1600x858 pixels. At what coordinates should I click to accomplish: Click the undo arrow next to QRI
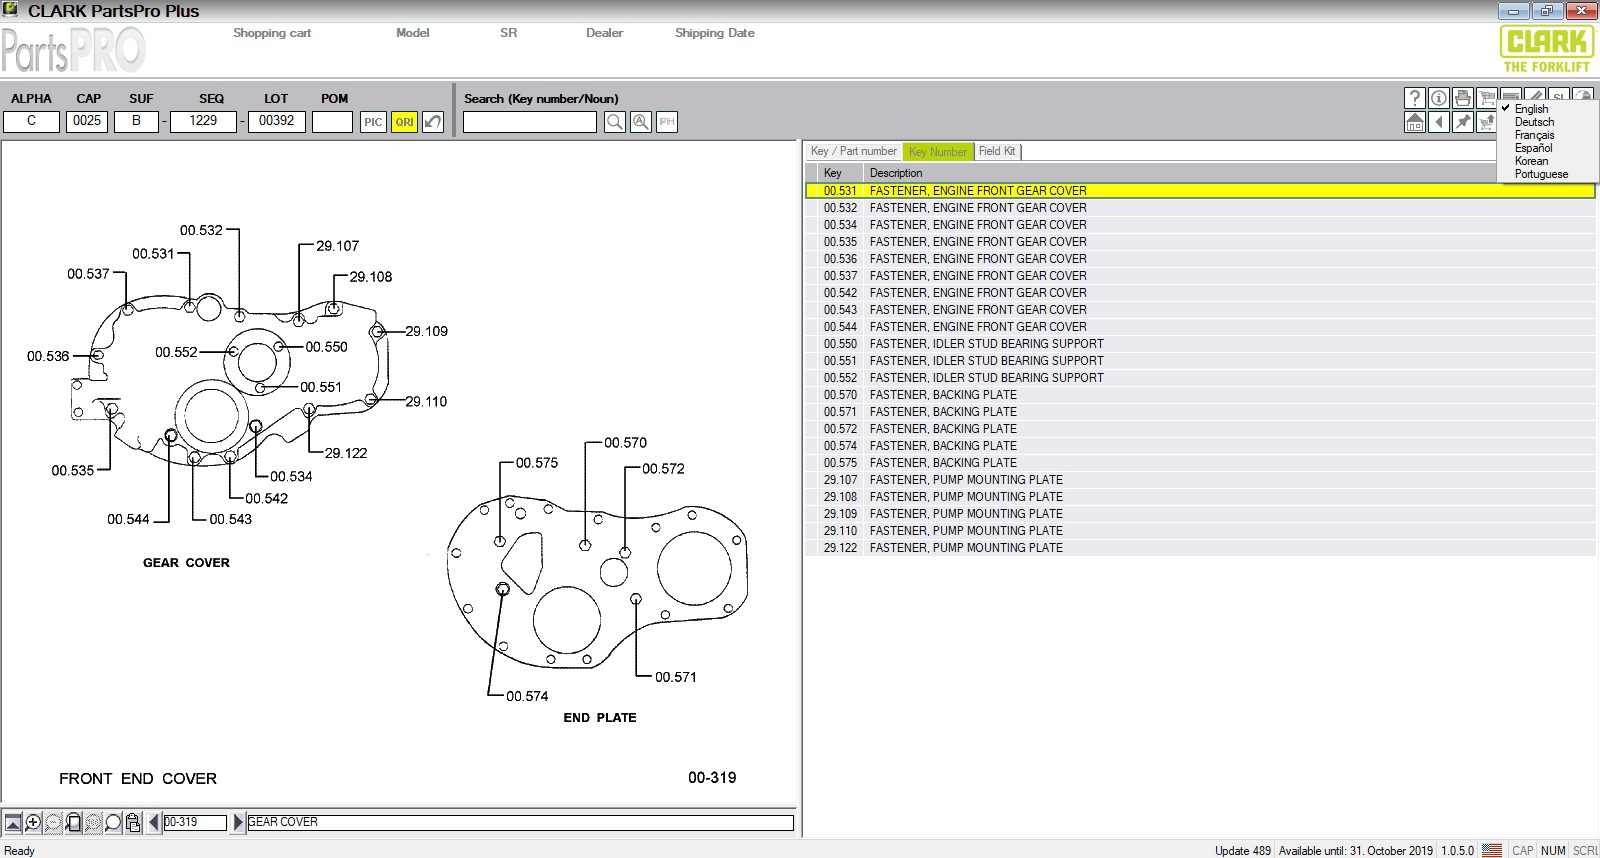point(433,122)
